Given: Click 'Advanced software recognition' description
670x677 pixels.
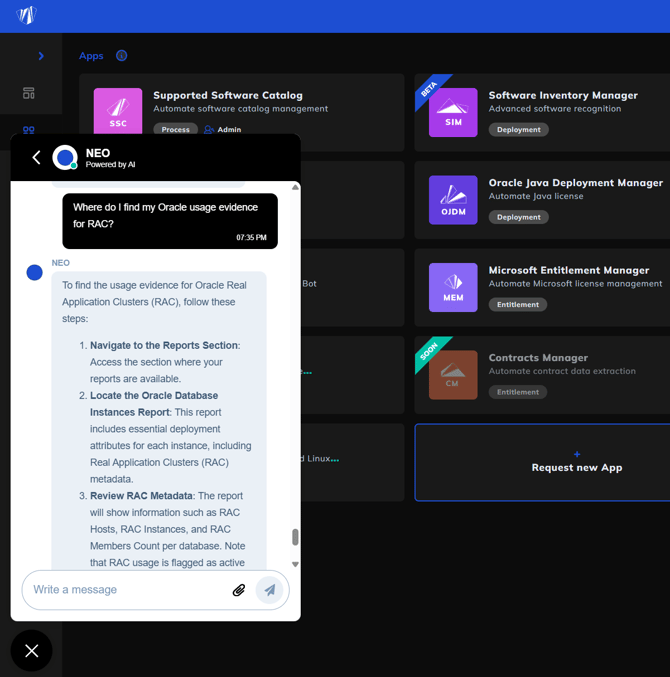Looking at the screenshot, I should point(555,109).
